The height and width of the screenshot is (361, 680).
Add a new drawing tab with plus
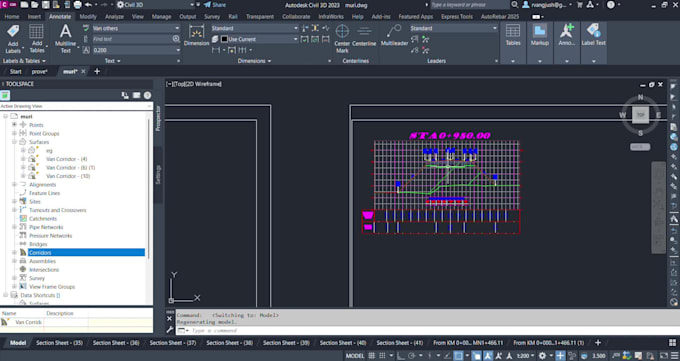point(97,72)
